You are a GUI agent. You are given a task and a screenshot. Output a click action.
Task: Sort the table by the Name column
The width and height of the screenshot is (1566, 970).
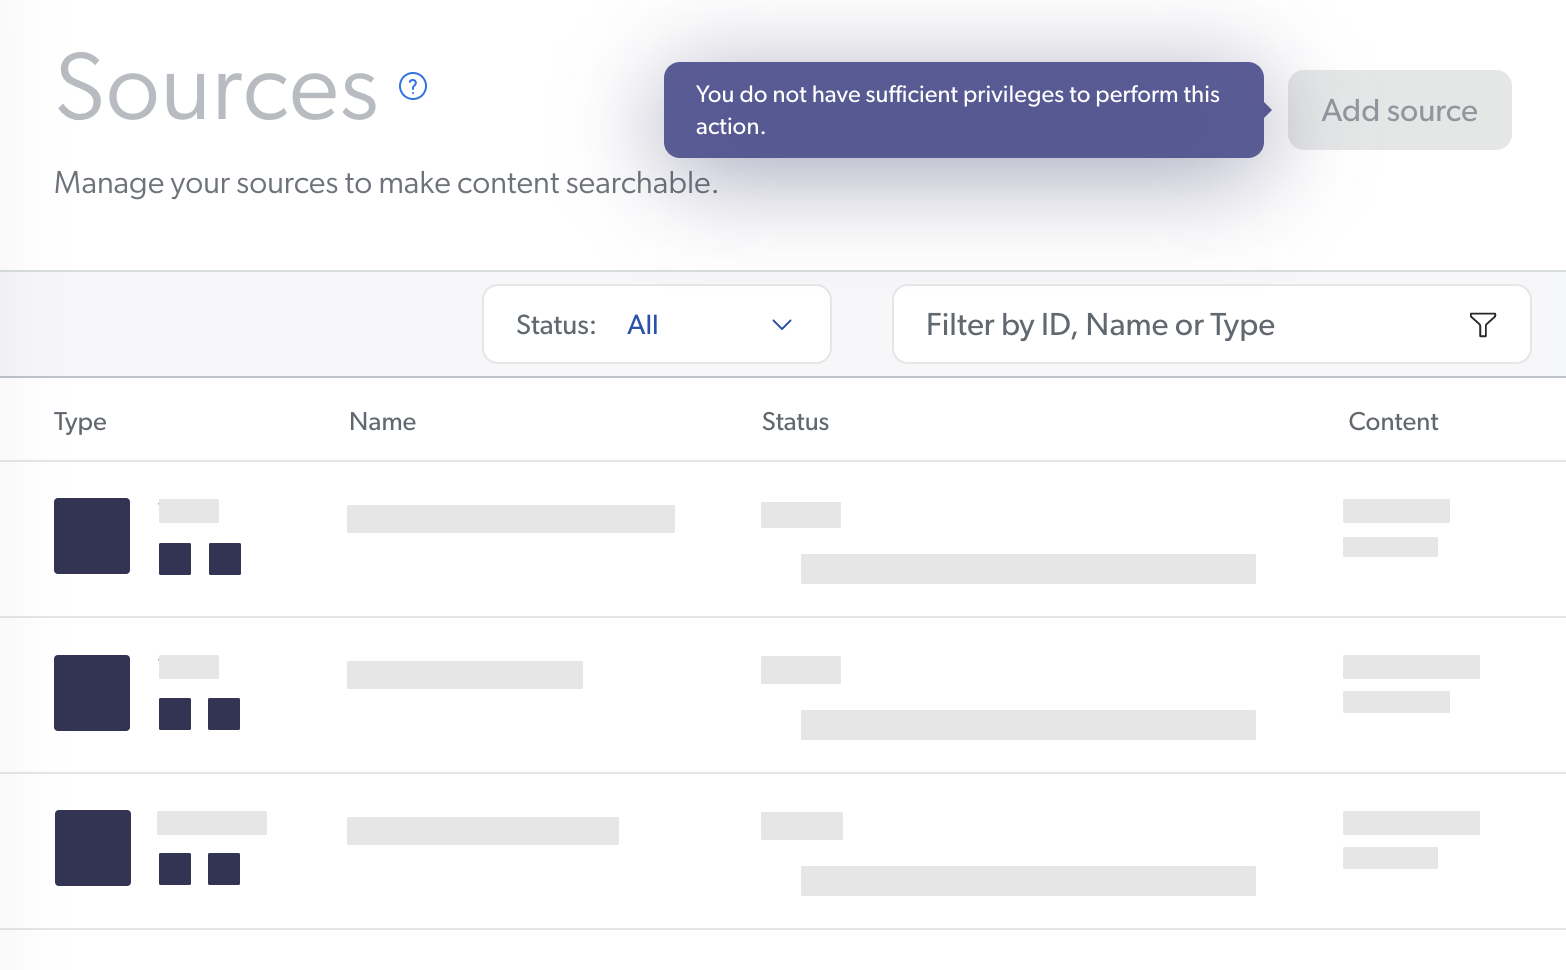[382, 421]
